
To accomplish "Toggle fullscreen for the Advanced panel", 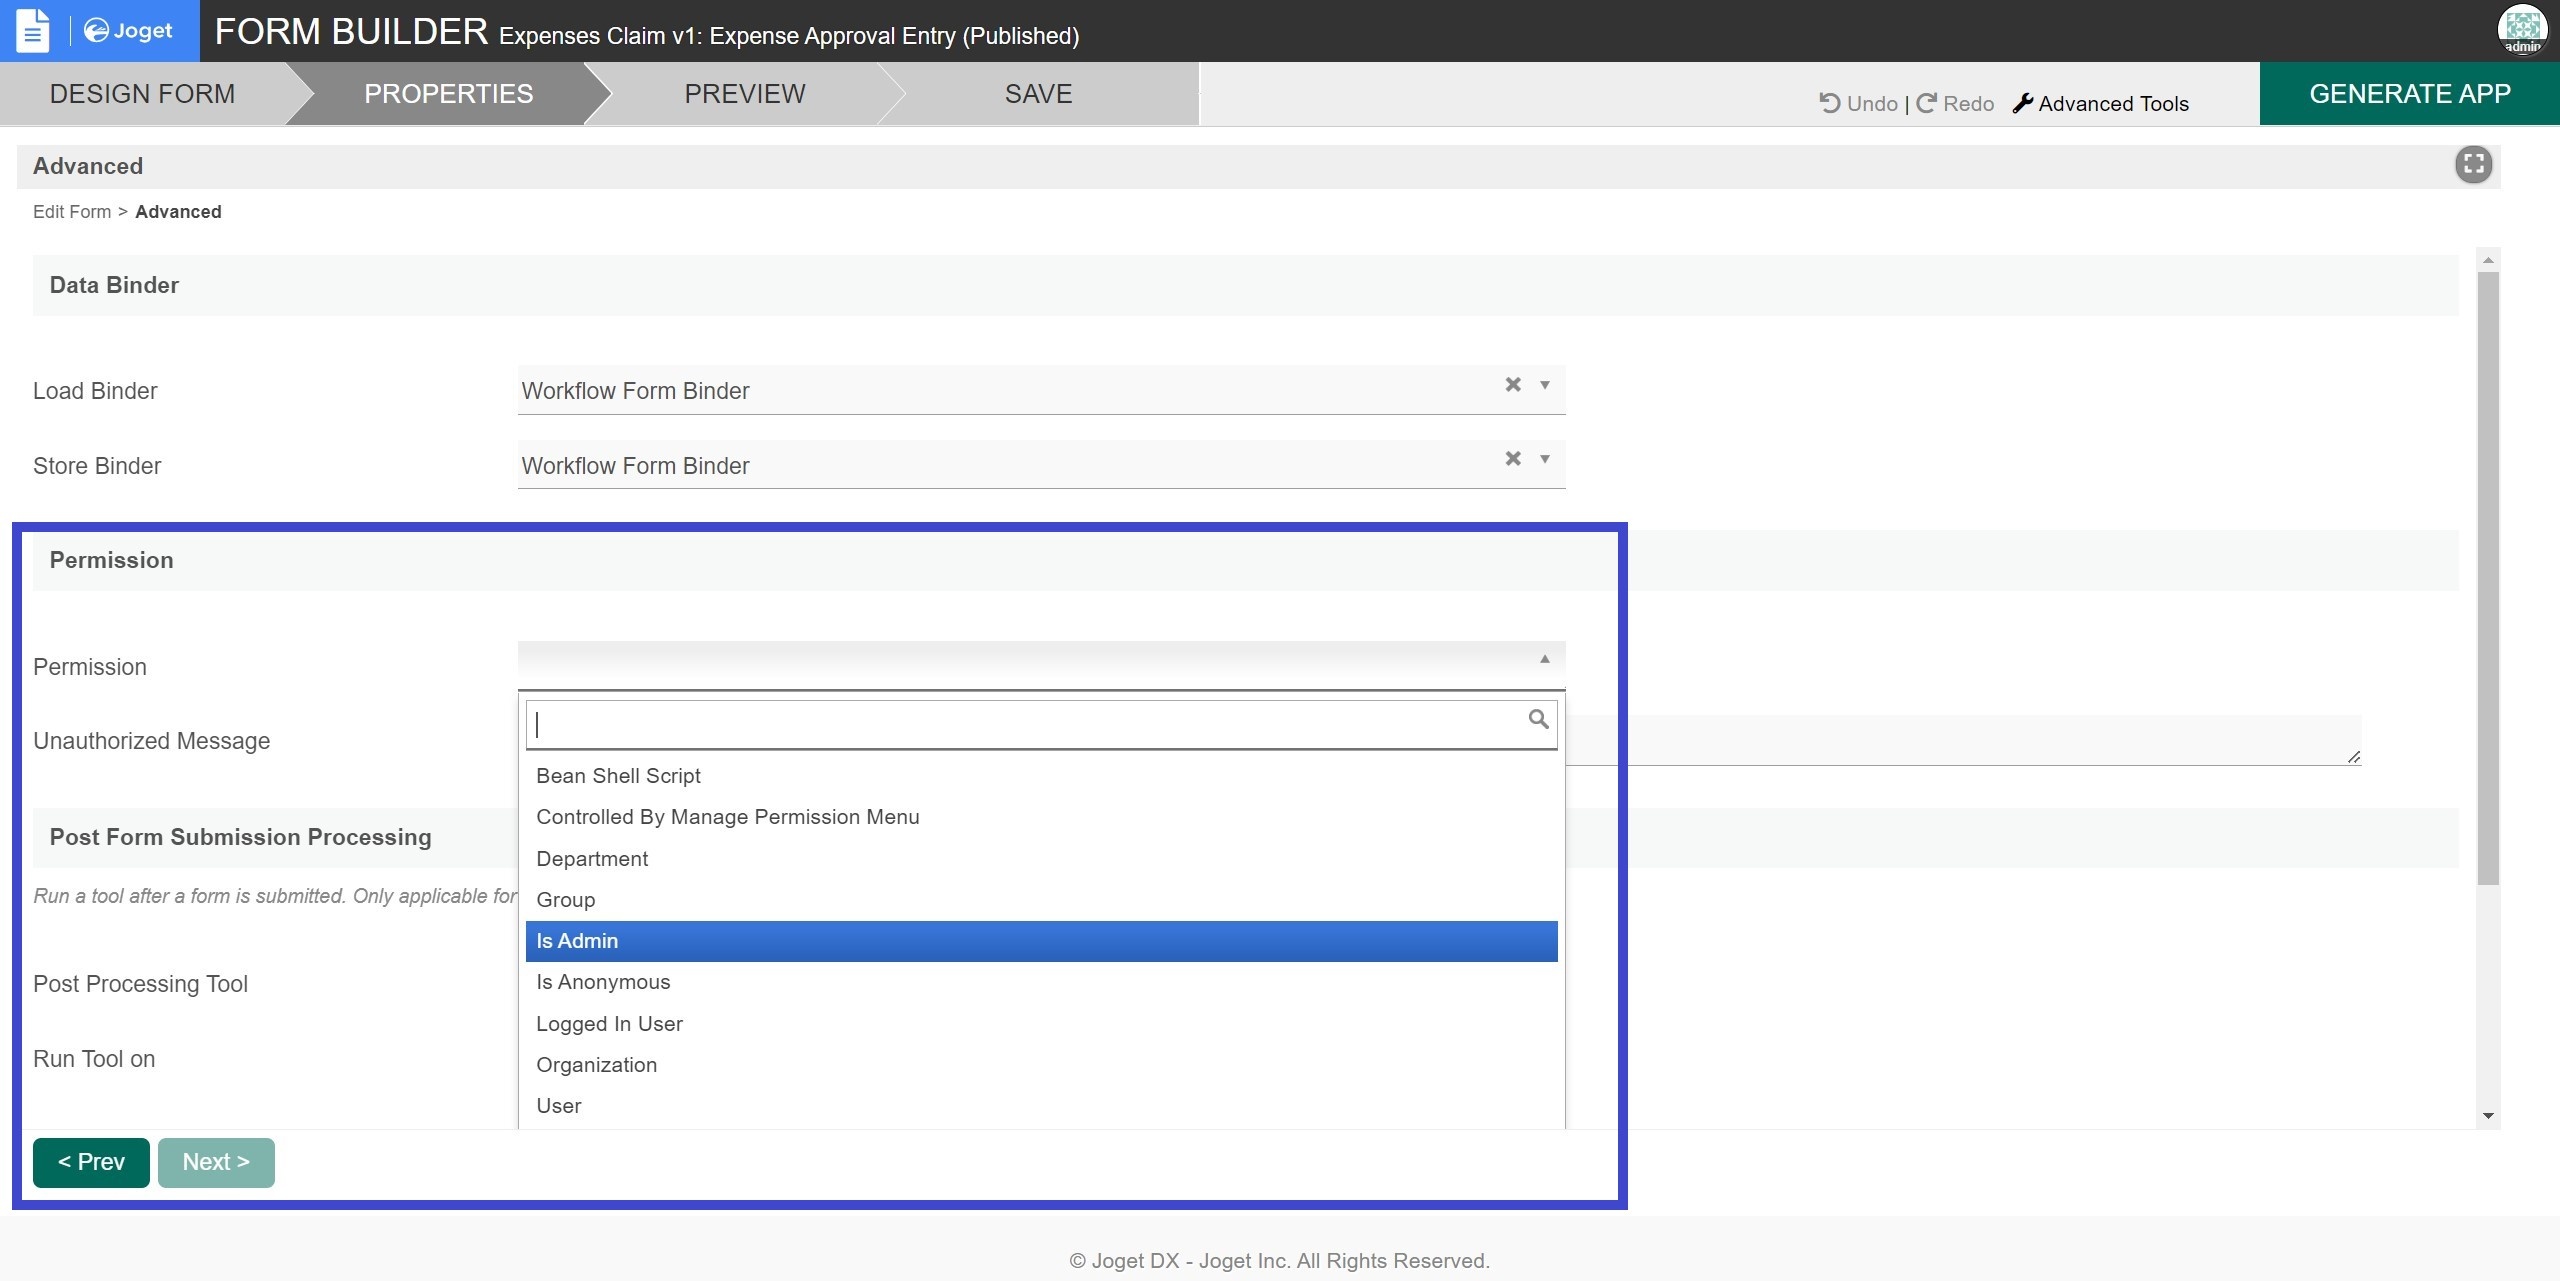I will 2473,165.
